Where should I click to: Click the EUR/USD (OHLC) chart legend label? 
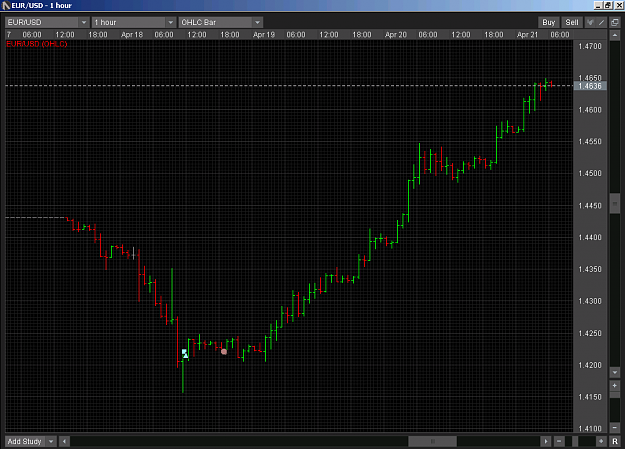37,44
